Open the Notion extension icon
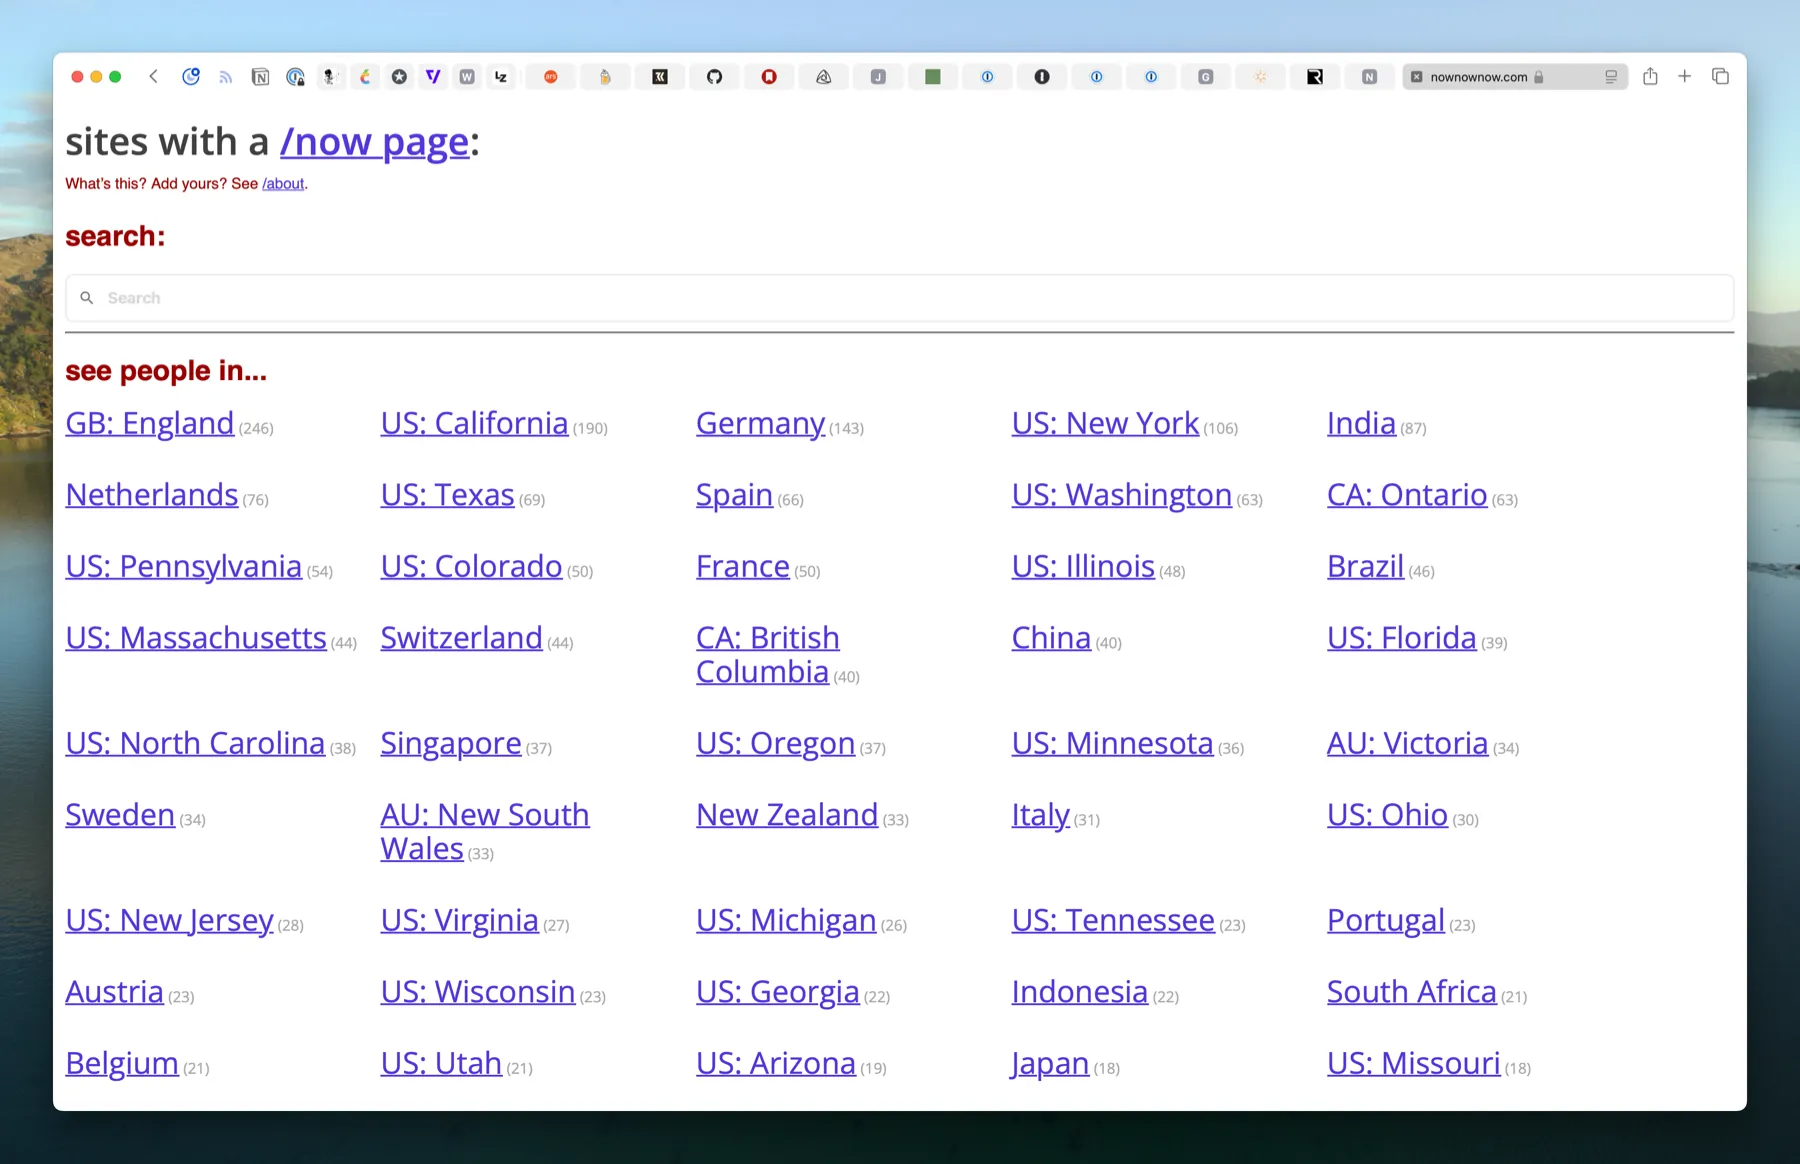Image resolution: width=1800 pixels, height=1164 pixels. click(260, 77)
